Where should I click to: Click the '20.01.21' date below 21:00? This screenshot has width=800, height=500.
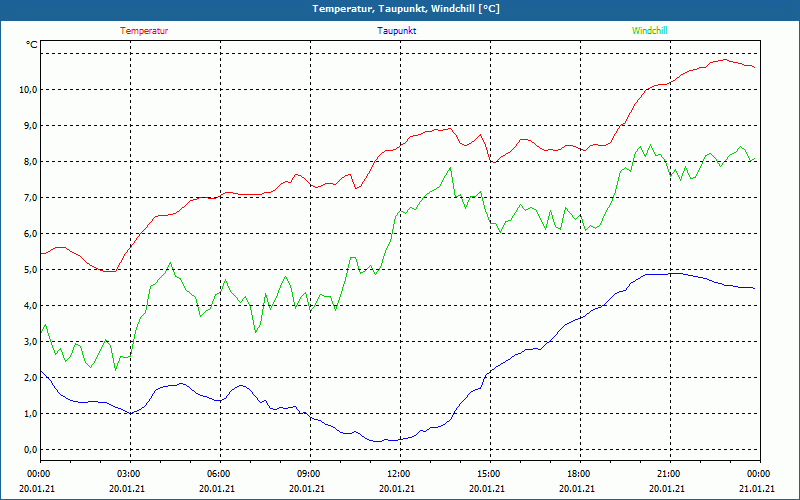pos(666,488)
